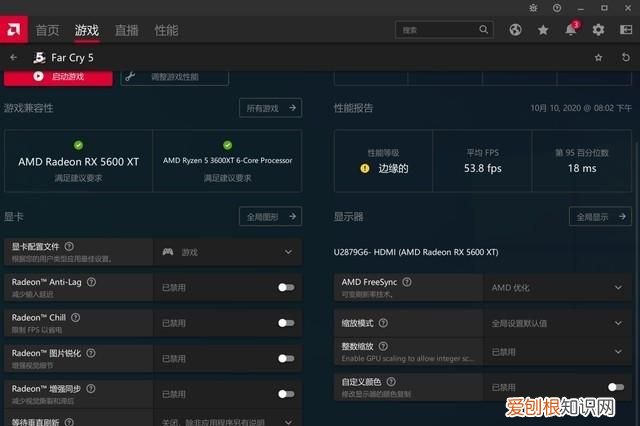Viewport: 640px width, 426px height.
Task: Click the 53.8 fps average value
Action: click(x=482, y=168)
